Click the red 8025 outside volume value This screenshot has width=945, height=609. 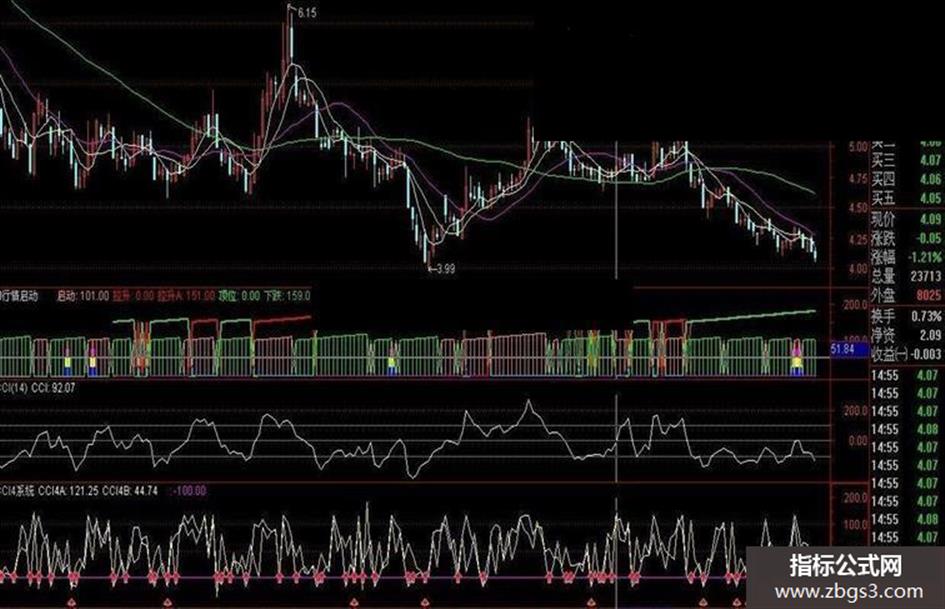coord(929,295)
